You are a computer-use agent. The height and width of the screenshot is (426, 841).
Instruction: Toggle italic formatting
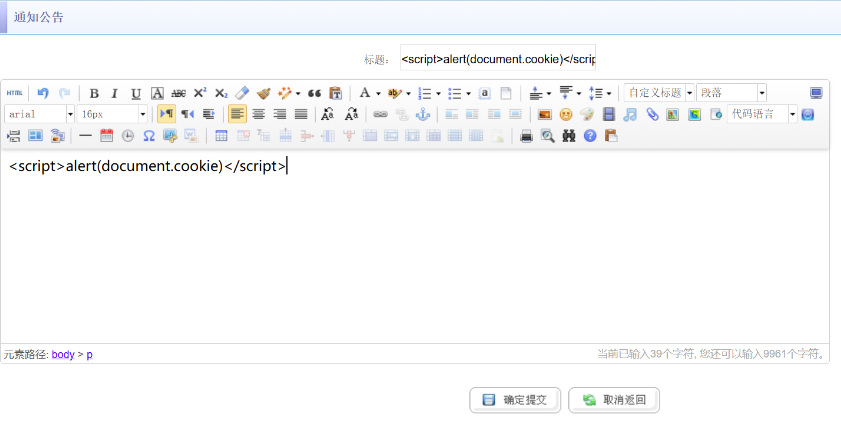(x=114, y=93)
